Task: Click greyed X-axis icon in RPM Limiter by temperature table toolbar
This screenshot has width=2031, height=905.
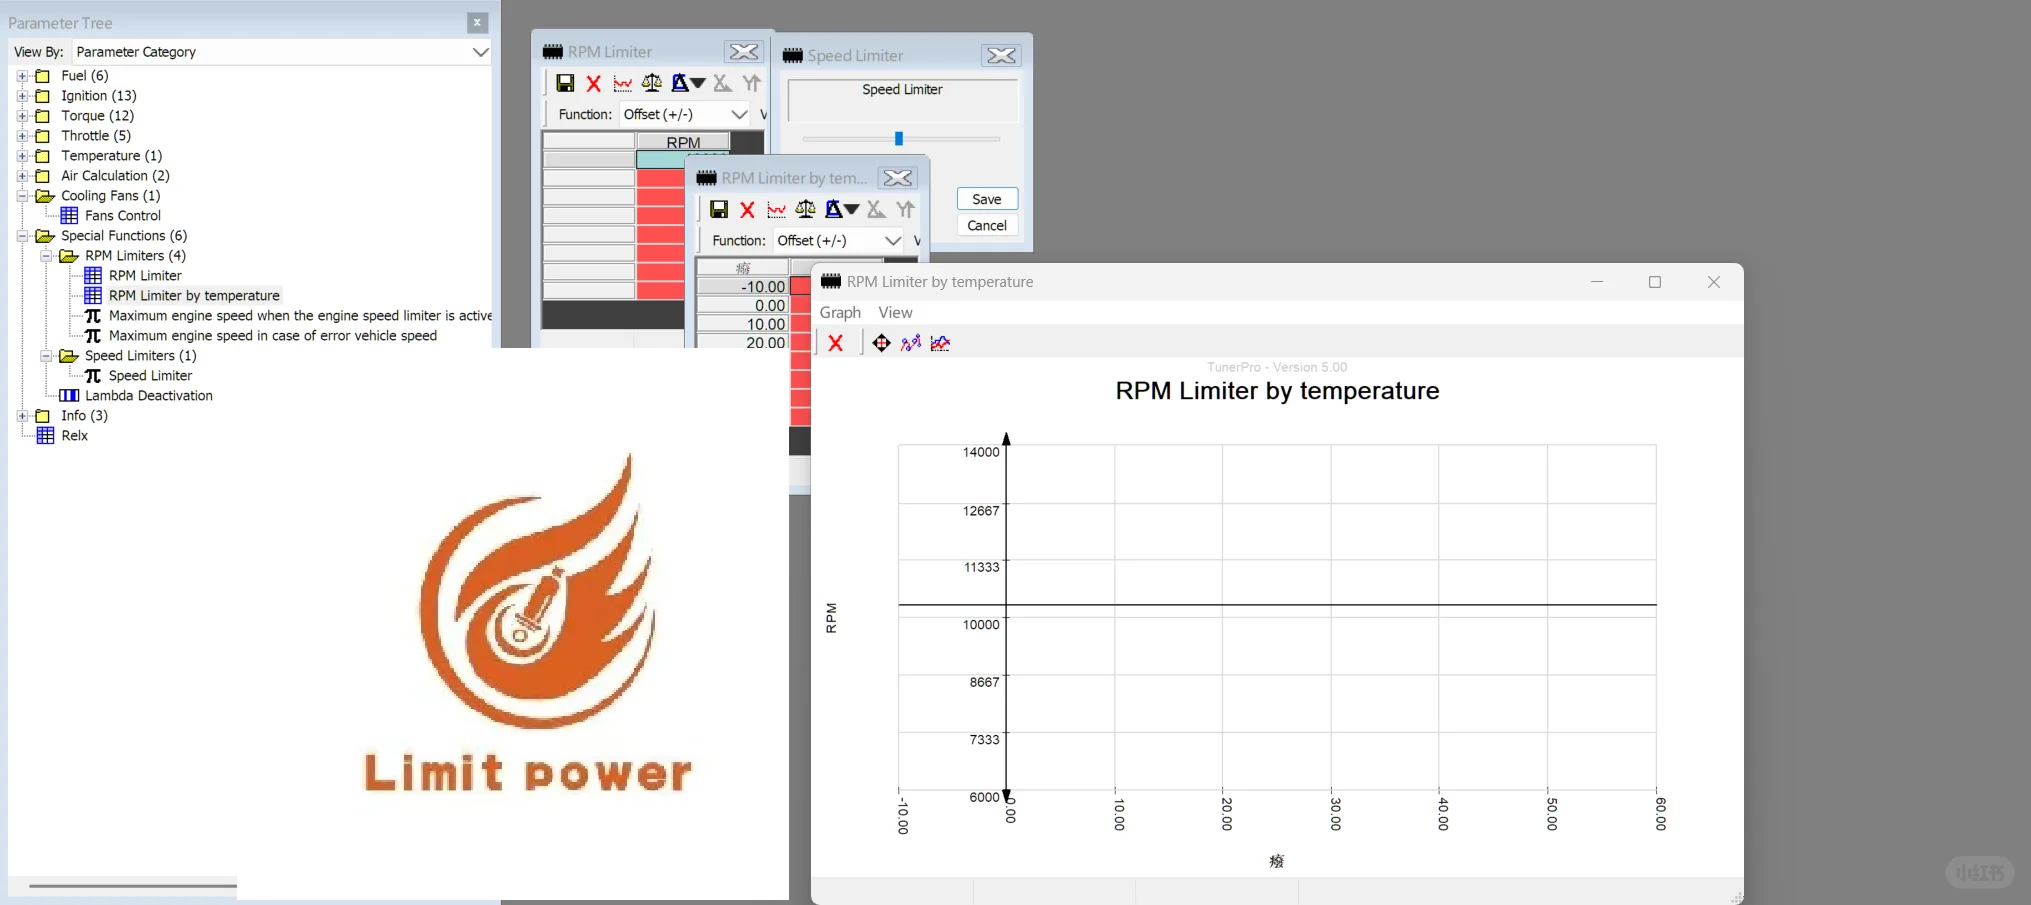Action: click(x=876, y=209)
